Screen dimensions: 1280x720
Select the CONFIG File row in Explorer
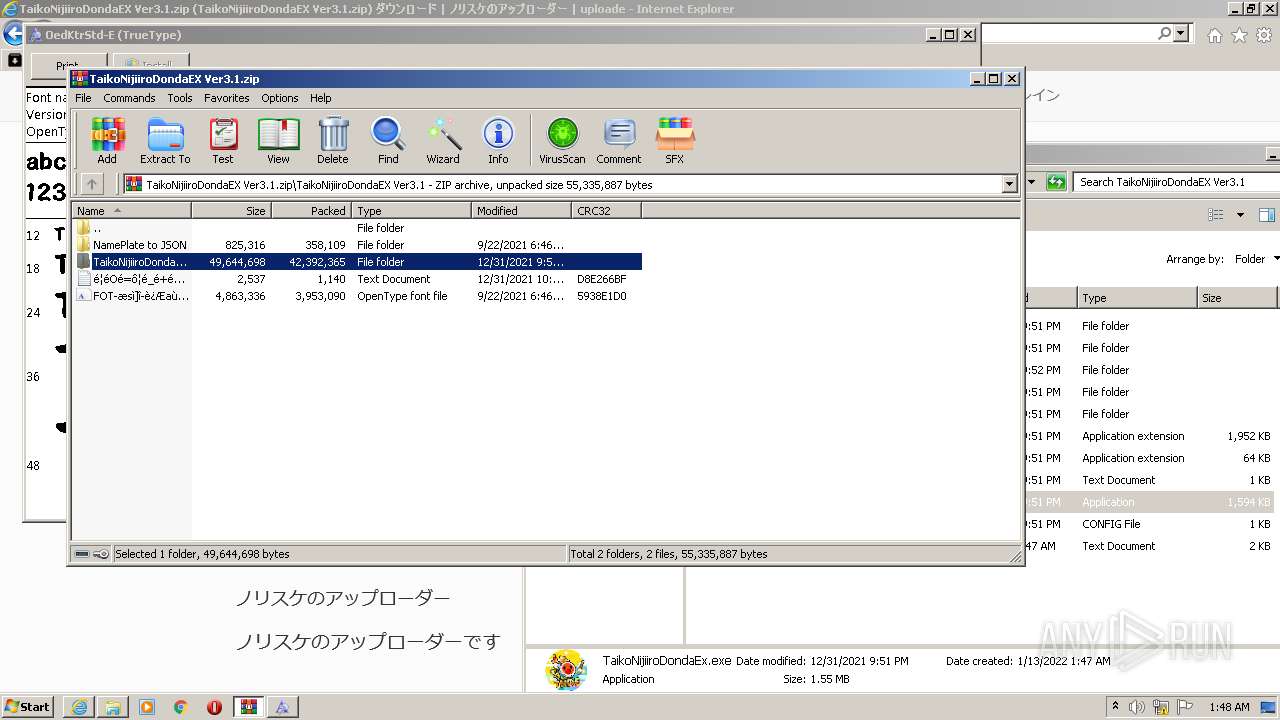[x=1152, y=524]
